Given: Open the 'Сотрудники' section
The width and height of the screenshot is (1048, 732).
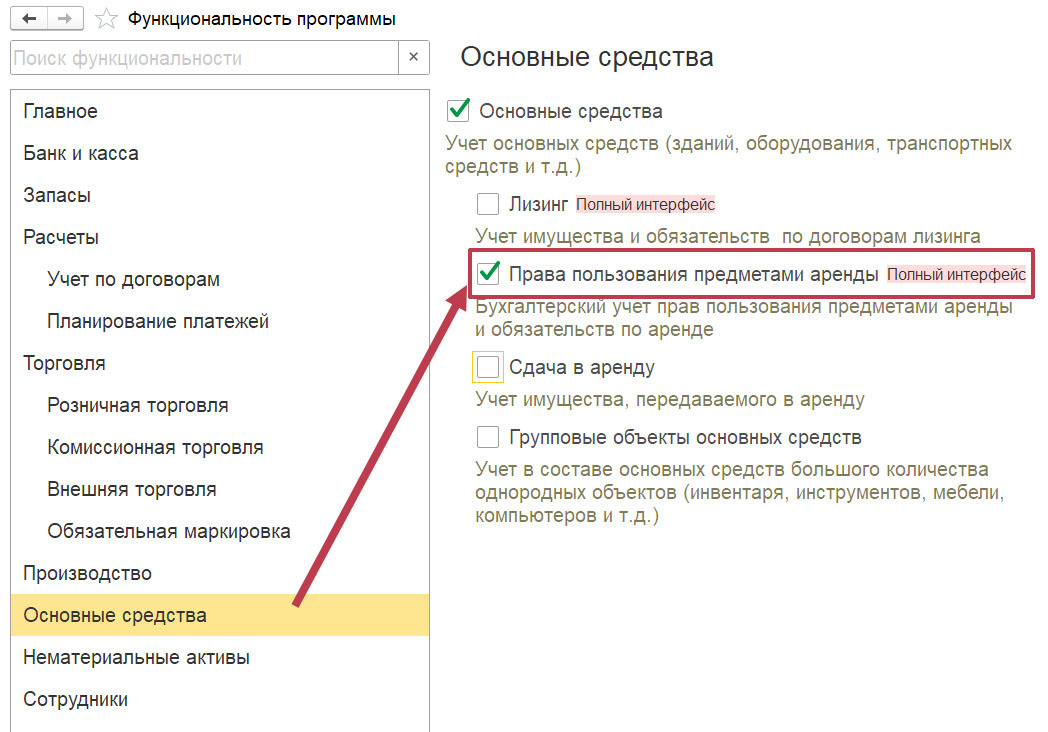Looking at the screenshot, I should [220, 699].
